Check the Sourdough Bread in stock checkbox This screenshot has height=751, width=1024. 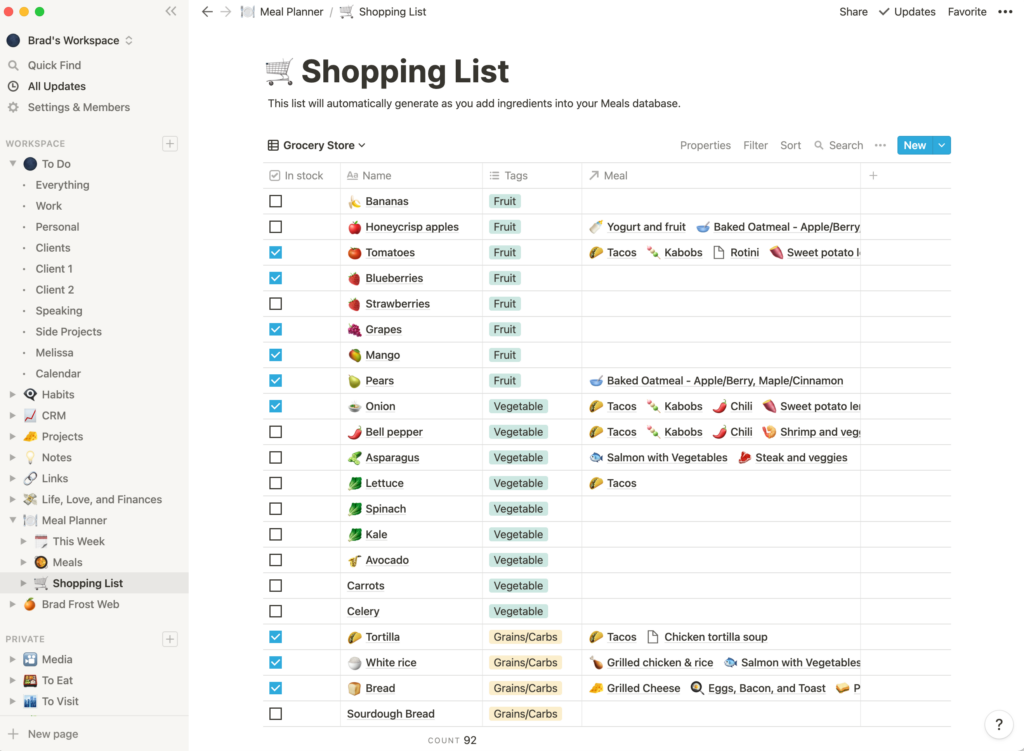point(276,714)
